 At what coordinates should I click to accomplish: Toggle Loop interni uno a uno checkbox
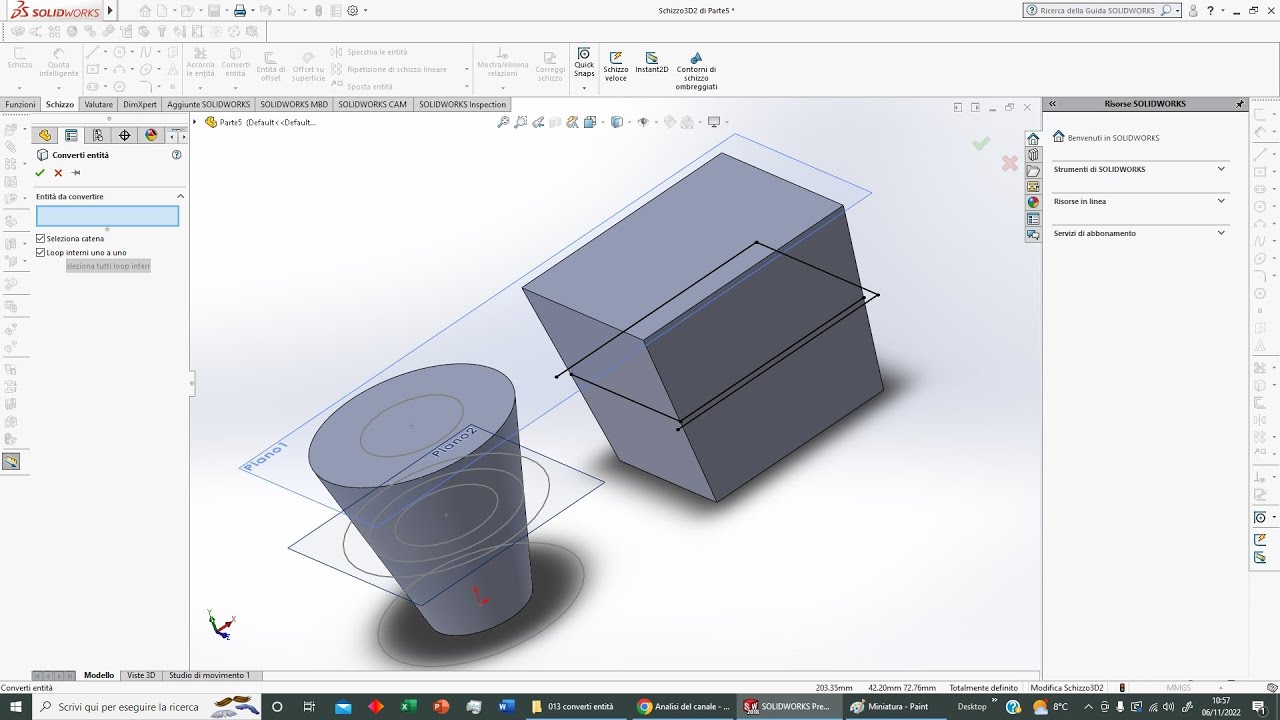[41, 253]
